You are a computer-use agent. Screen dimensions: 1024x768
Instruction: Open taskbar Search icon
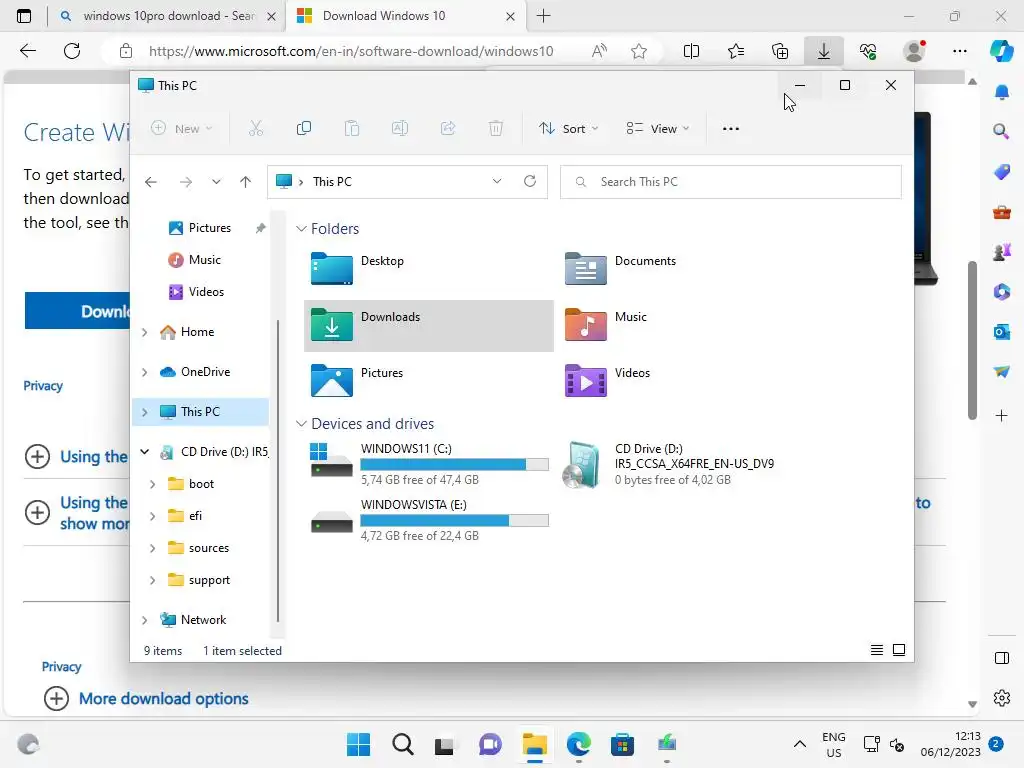[x=403, y=744]
